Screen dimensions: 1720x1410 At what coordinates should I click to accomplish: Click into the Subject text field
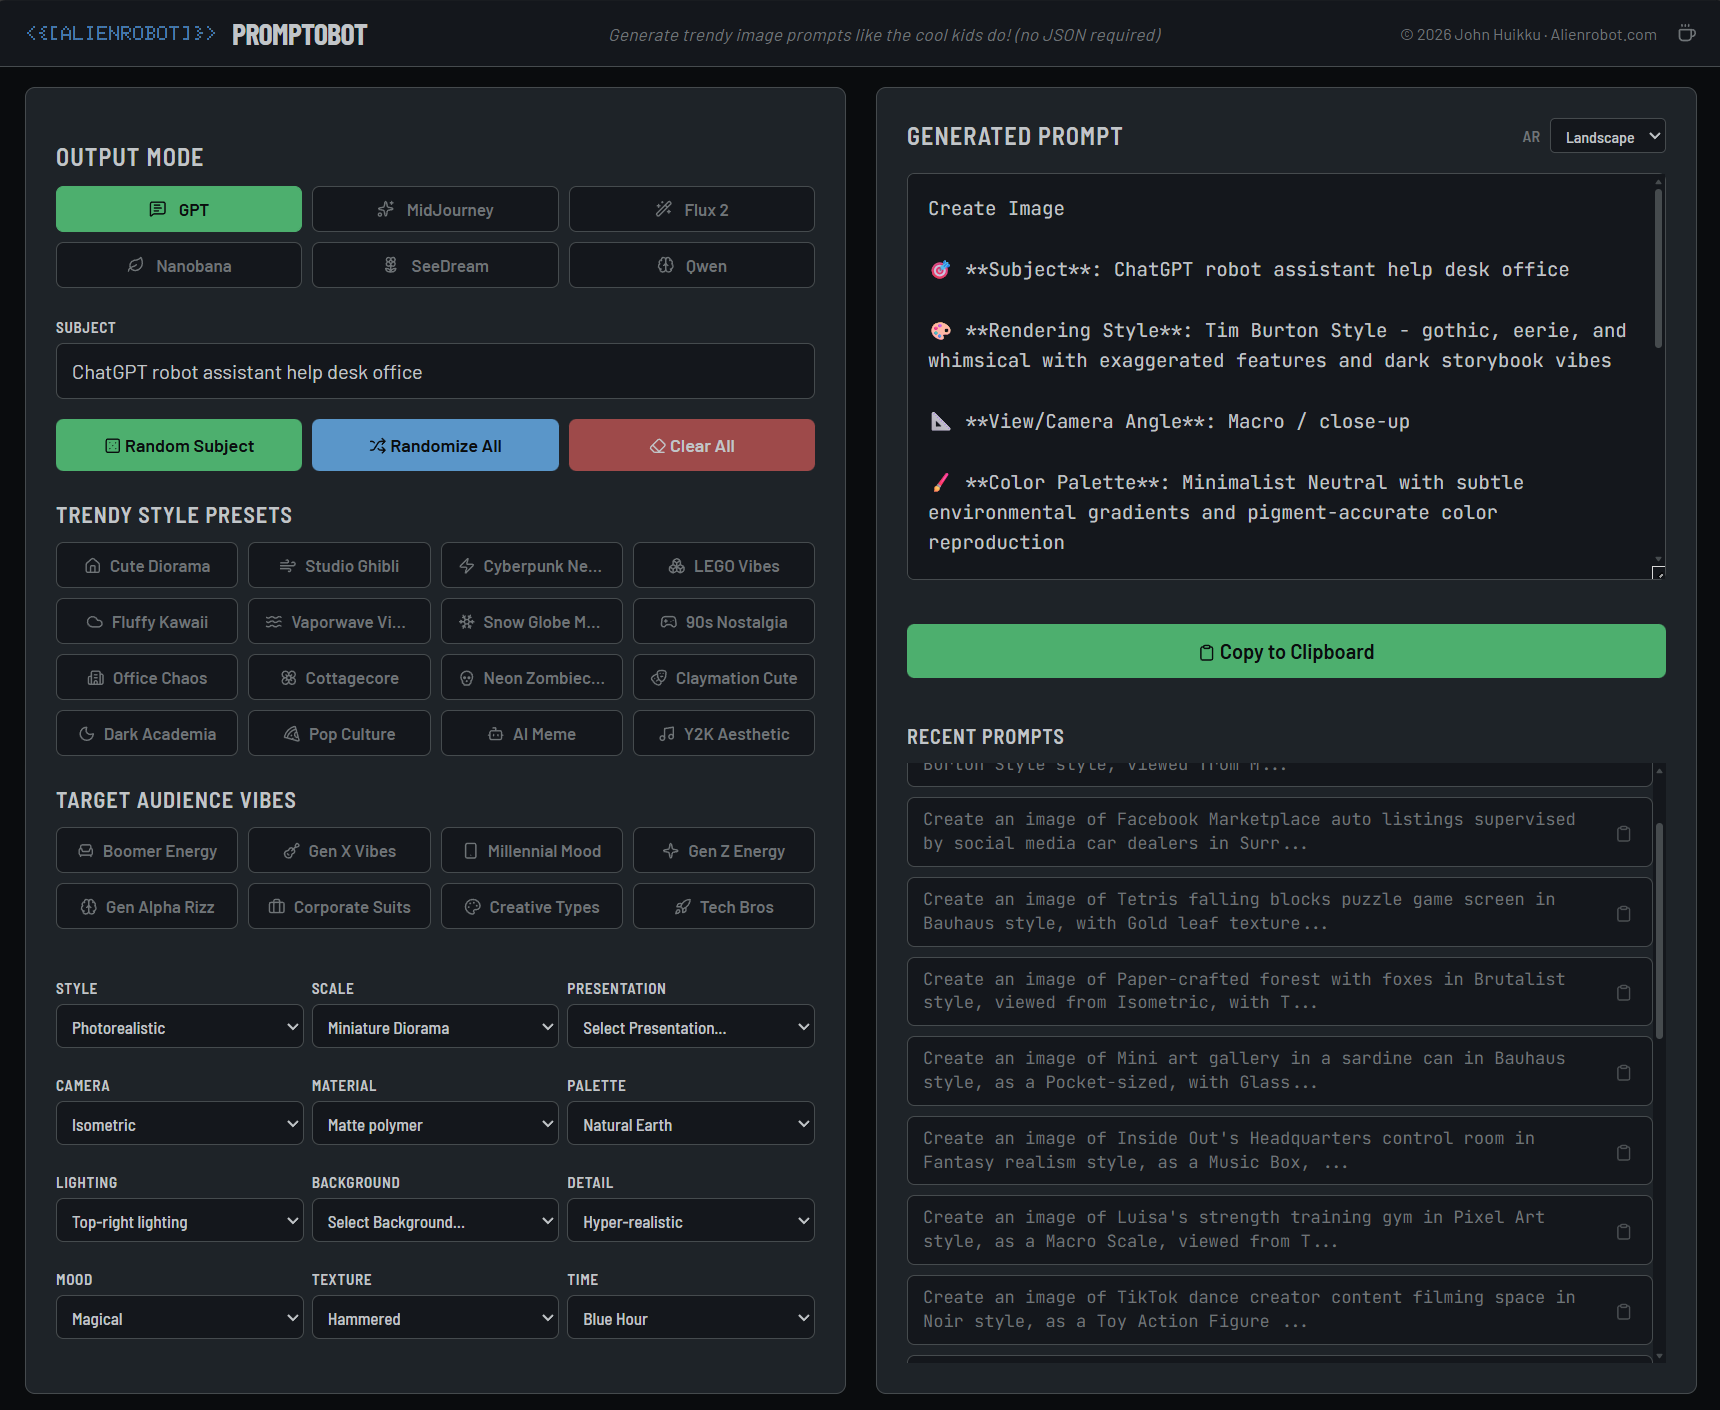[435, 372]
